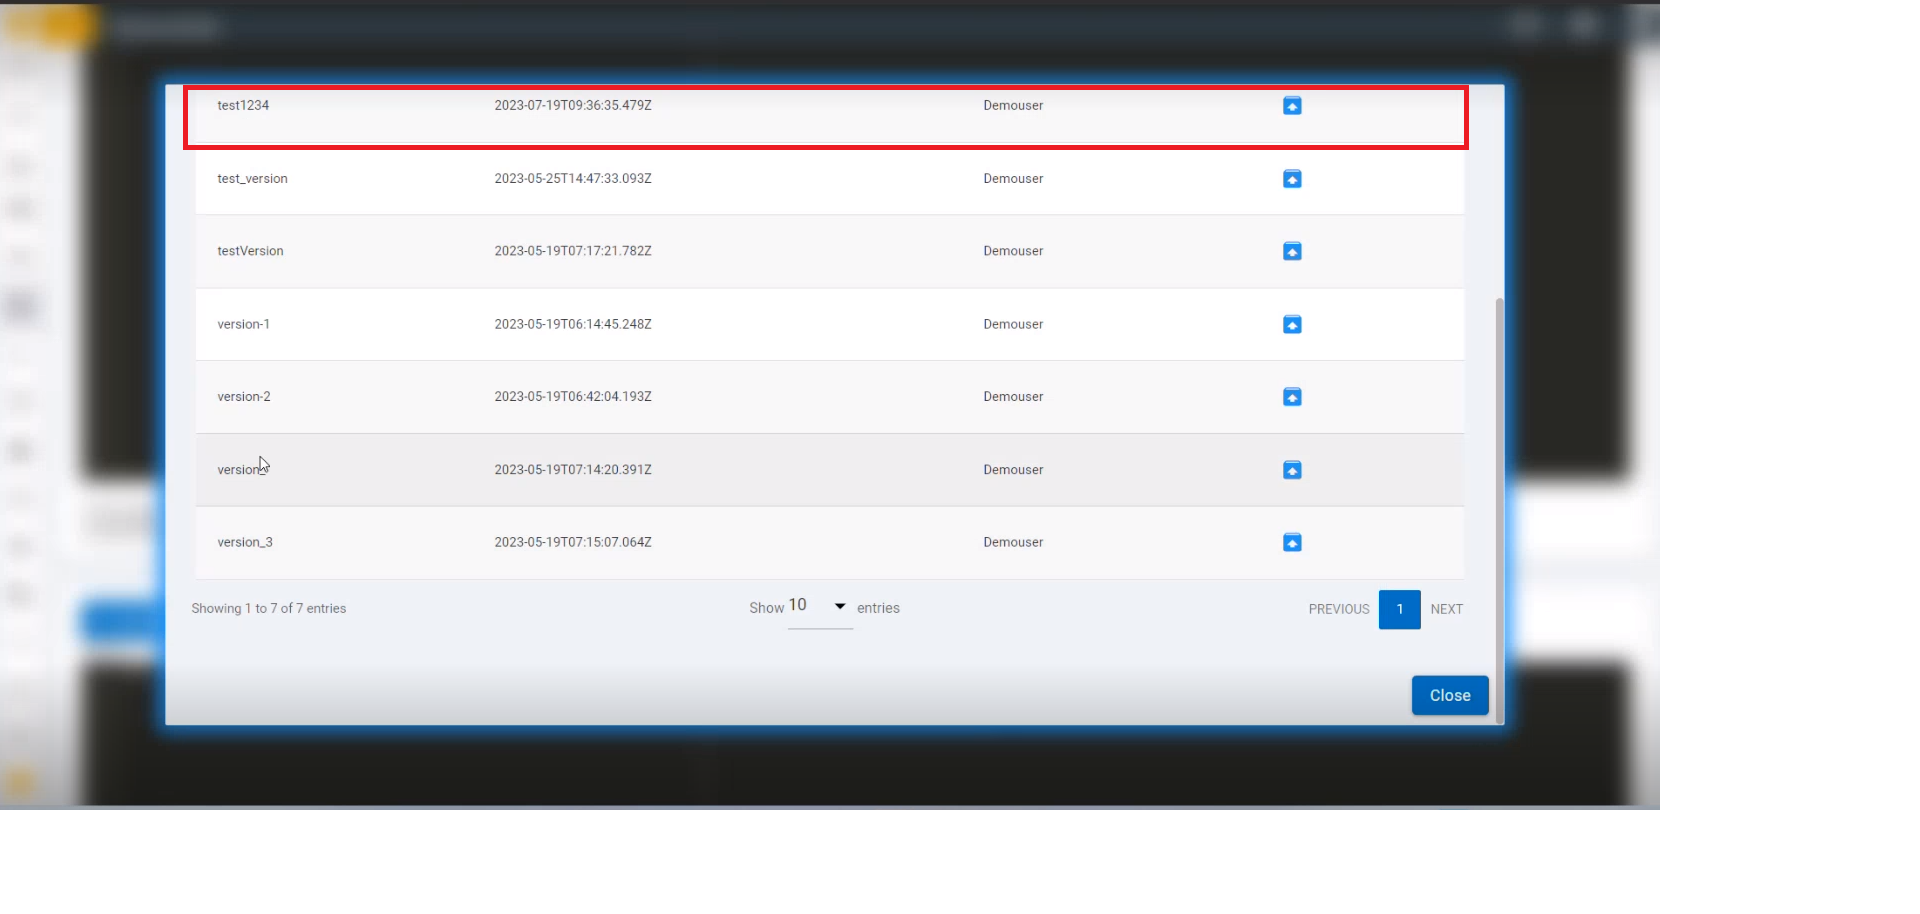Screen dimensions: 1920x914
Task: Click the 'Showing 1 to 7 of 7 entries' text
Action: pyautogui.click(x=269, y=608)
